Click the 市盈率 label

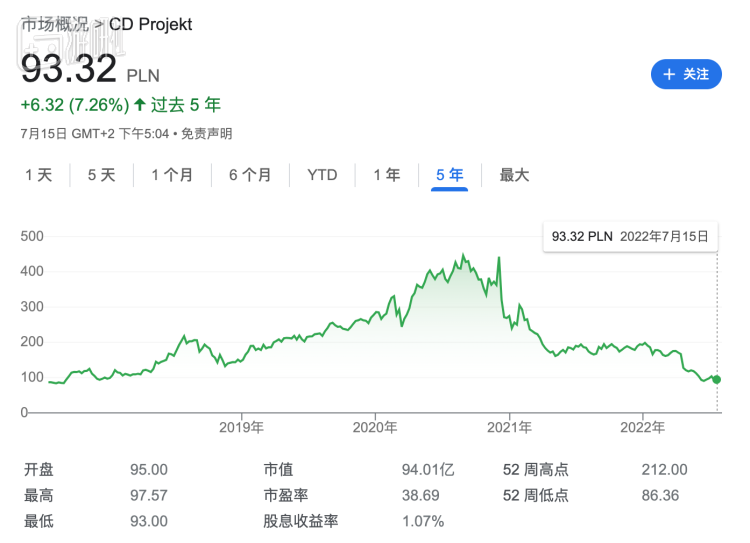(x=286, y=496)
